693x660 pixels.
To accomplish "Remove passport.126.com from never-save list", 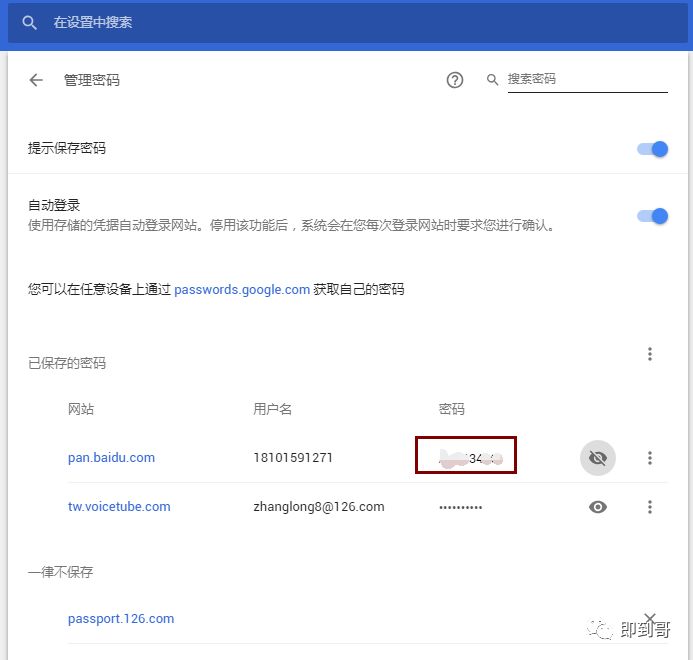I will tap(650, 618).
